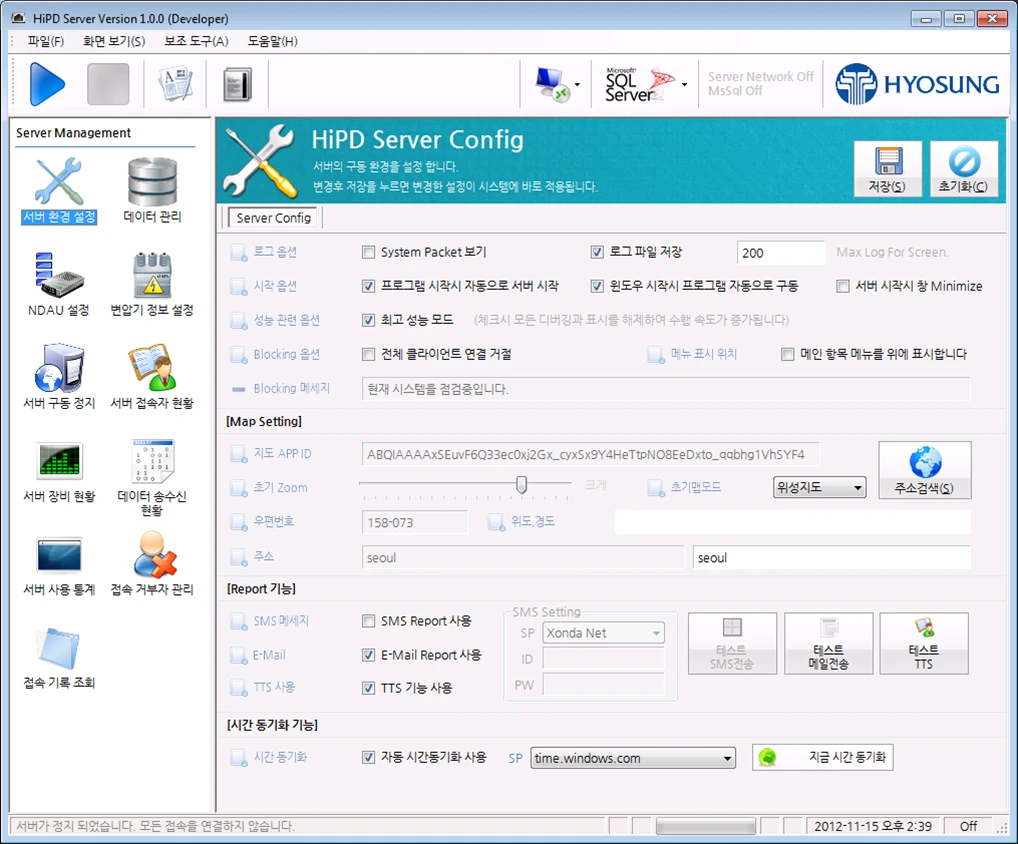Open the 위성지도 map mode dropdown
This screenshot has height=844, width=1018.
coord(820,487)
